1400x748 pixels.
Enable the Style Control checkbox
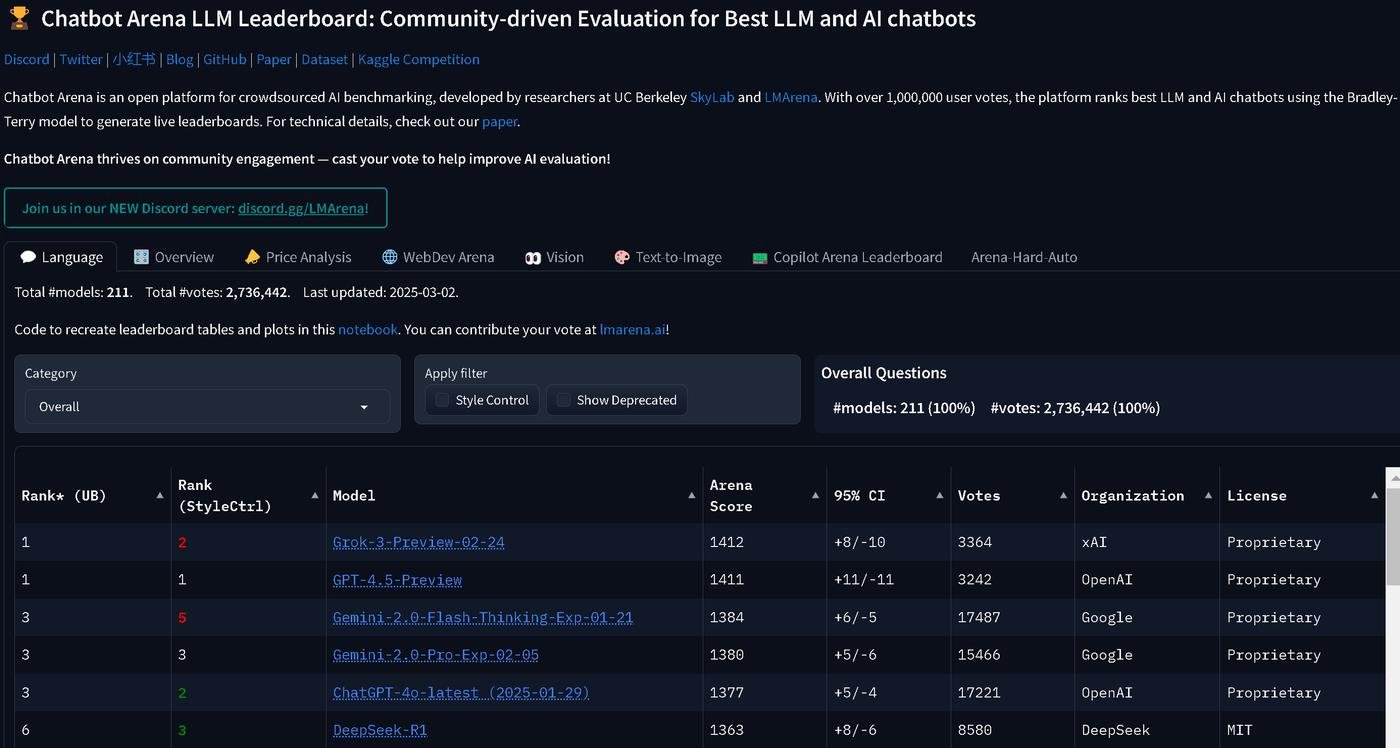pos(442,400)
